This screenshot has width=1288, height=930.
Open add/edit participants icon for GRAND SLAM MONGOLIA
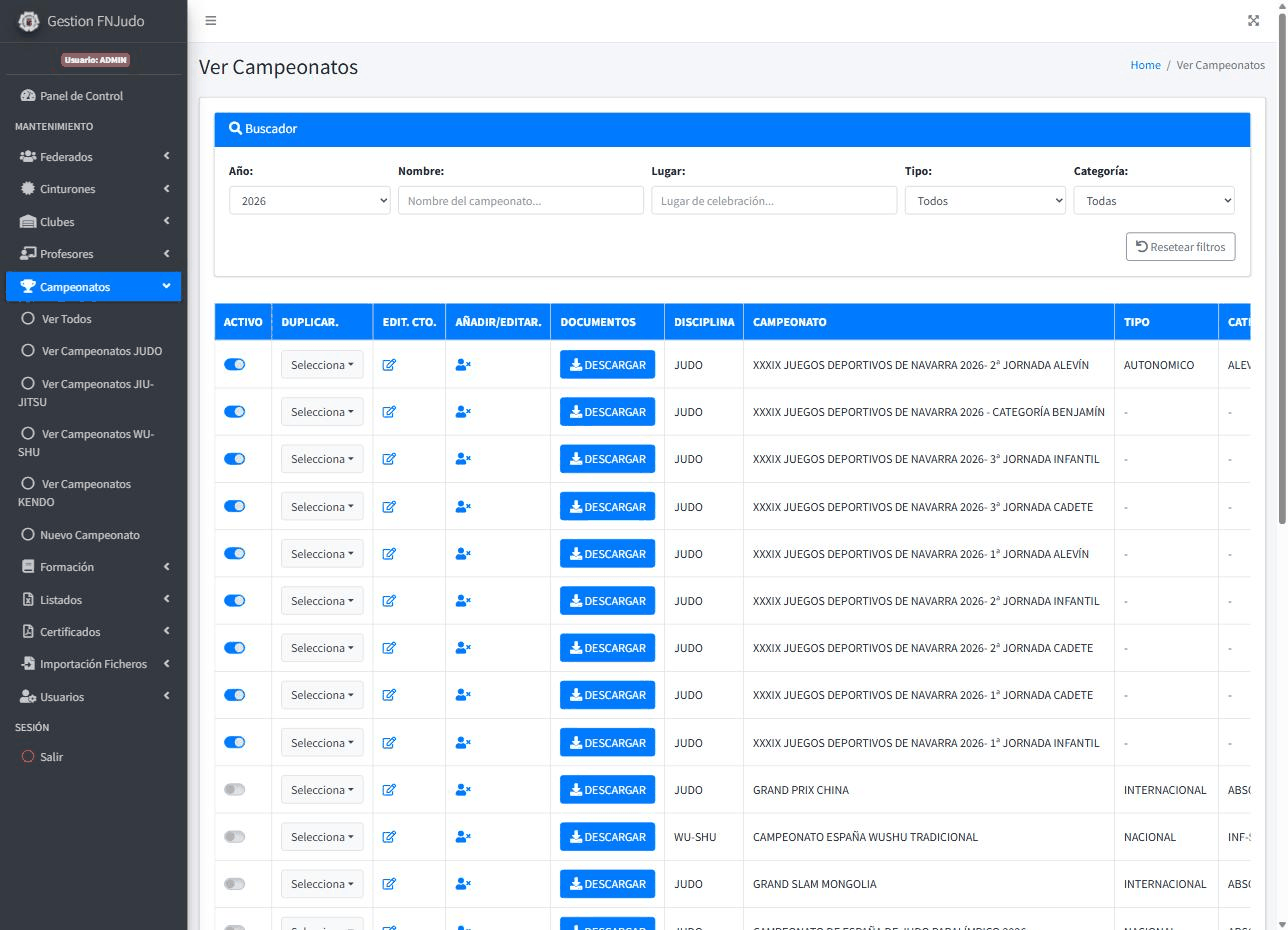point(463,884)
